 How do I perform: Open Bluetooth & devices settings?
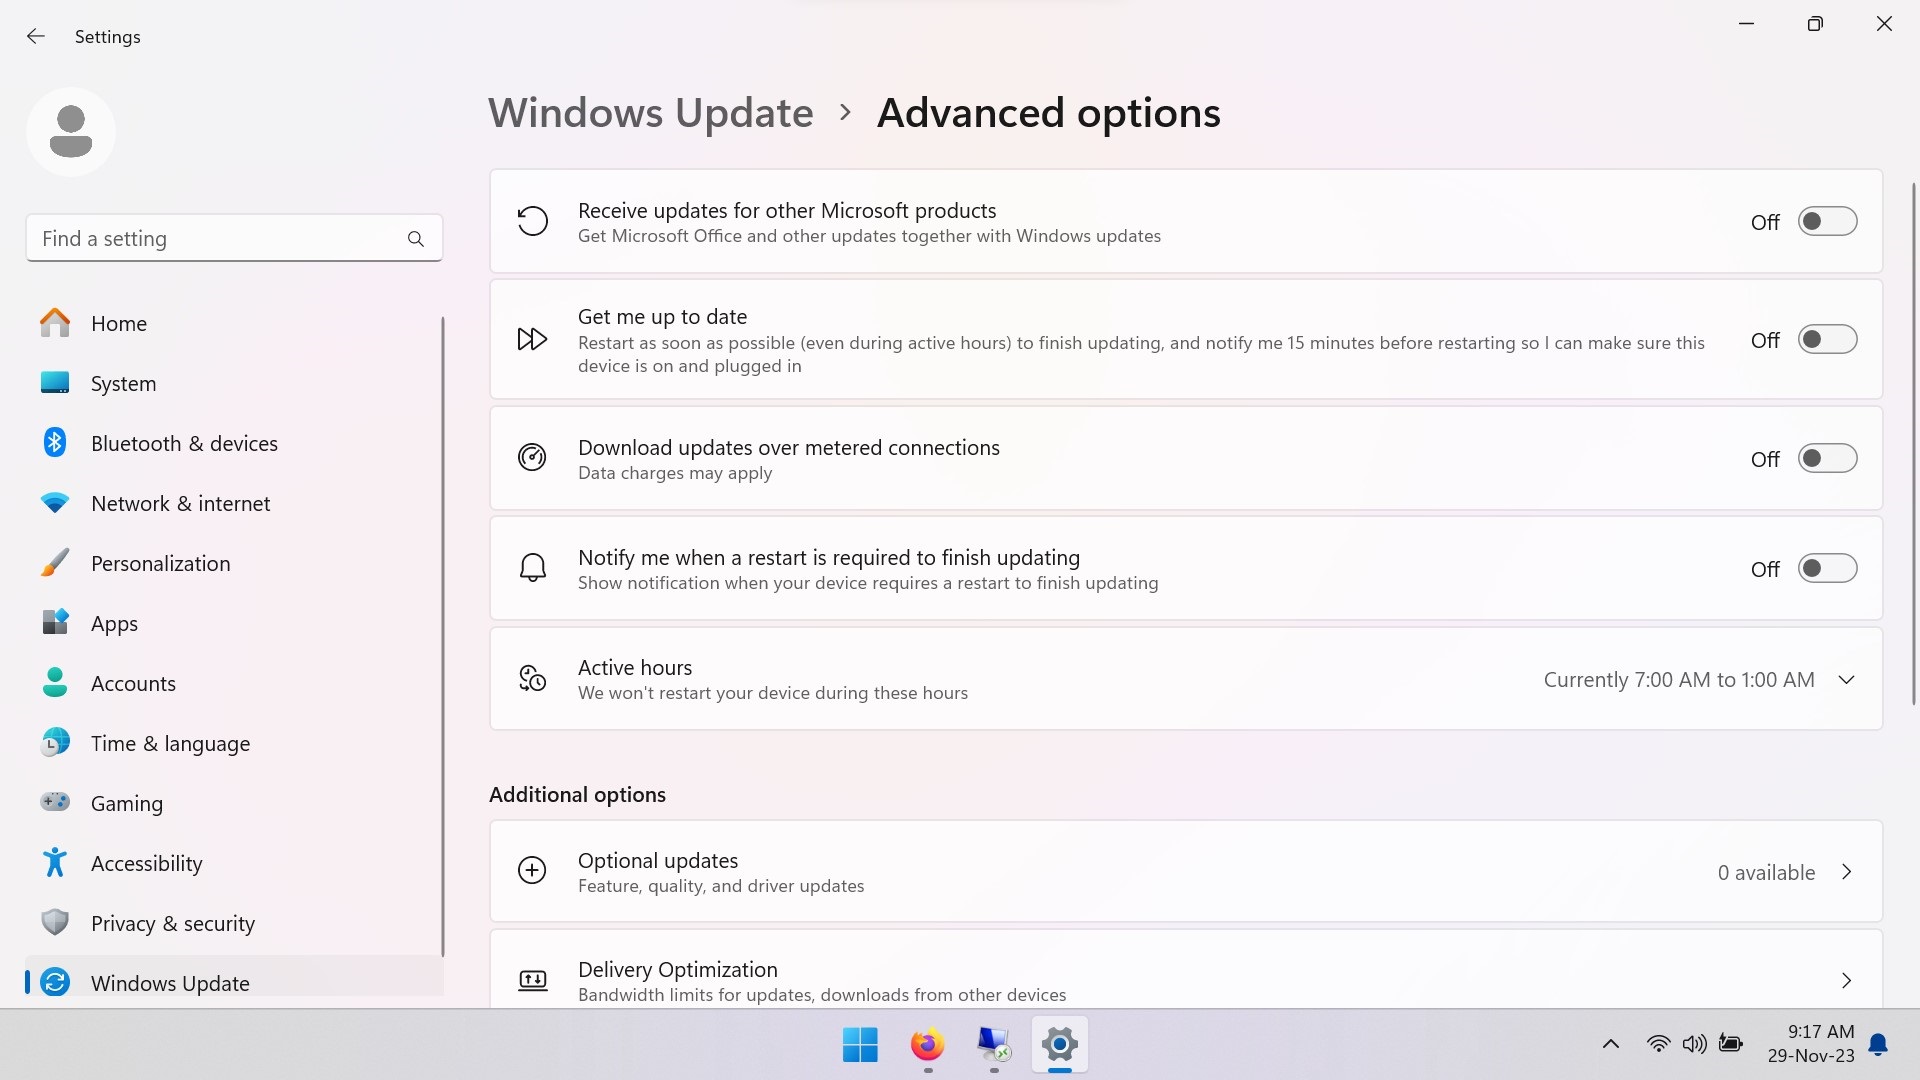tap(234, 443)
